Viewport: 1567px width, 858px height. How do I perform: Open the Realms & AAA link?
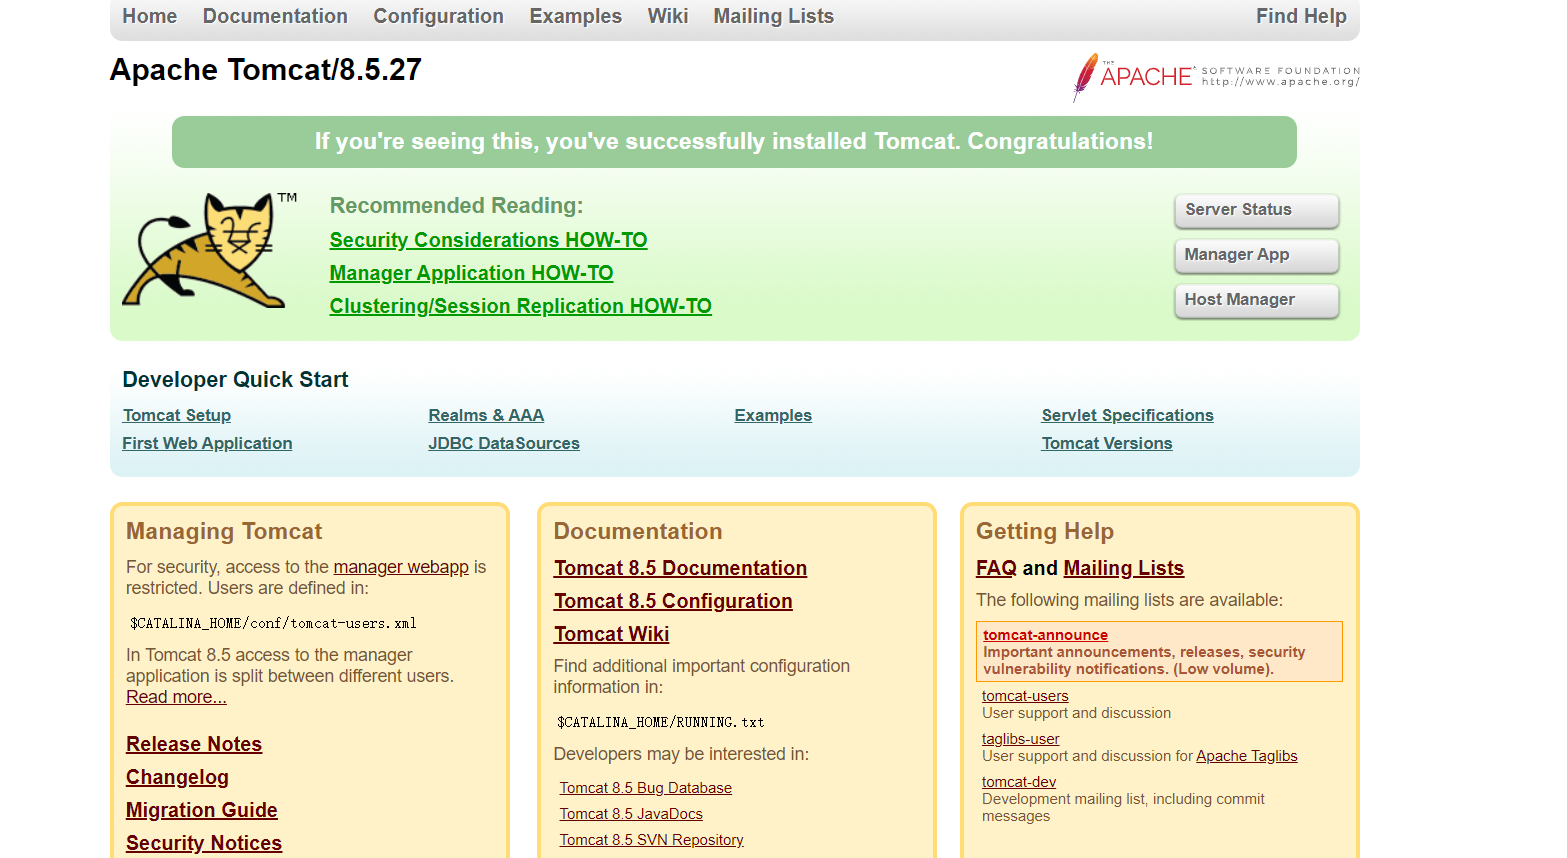(x=486, y=415)
